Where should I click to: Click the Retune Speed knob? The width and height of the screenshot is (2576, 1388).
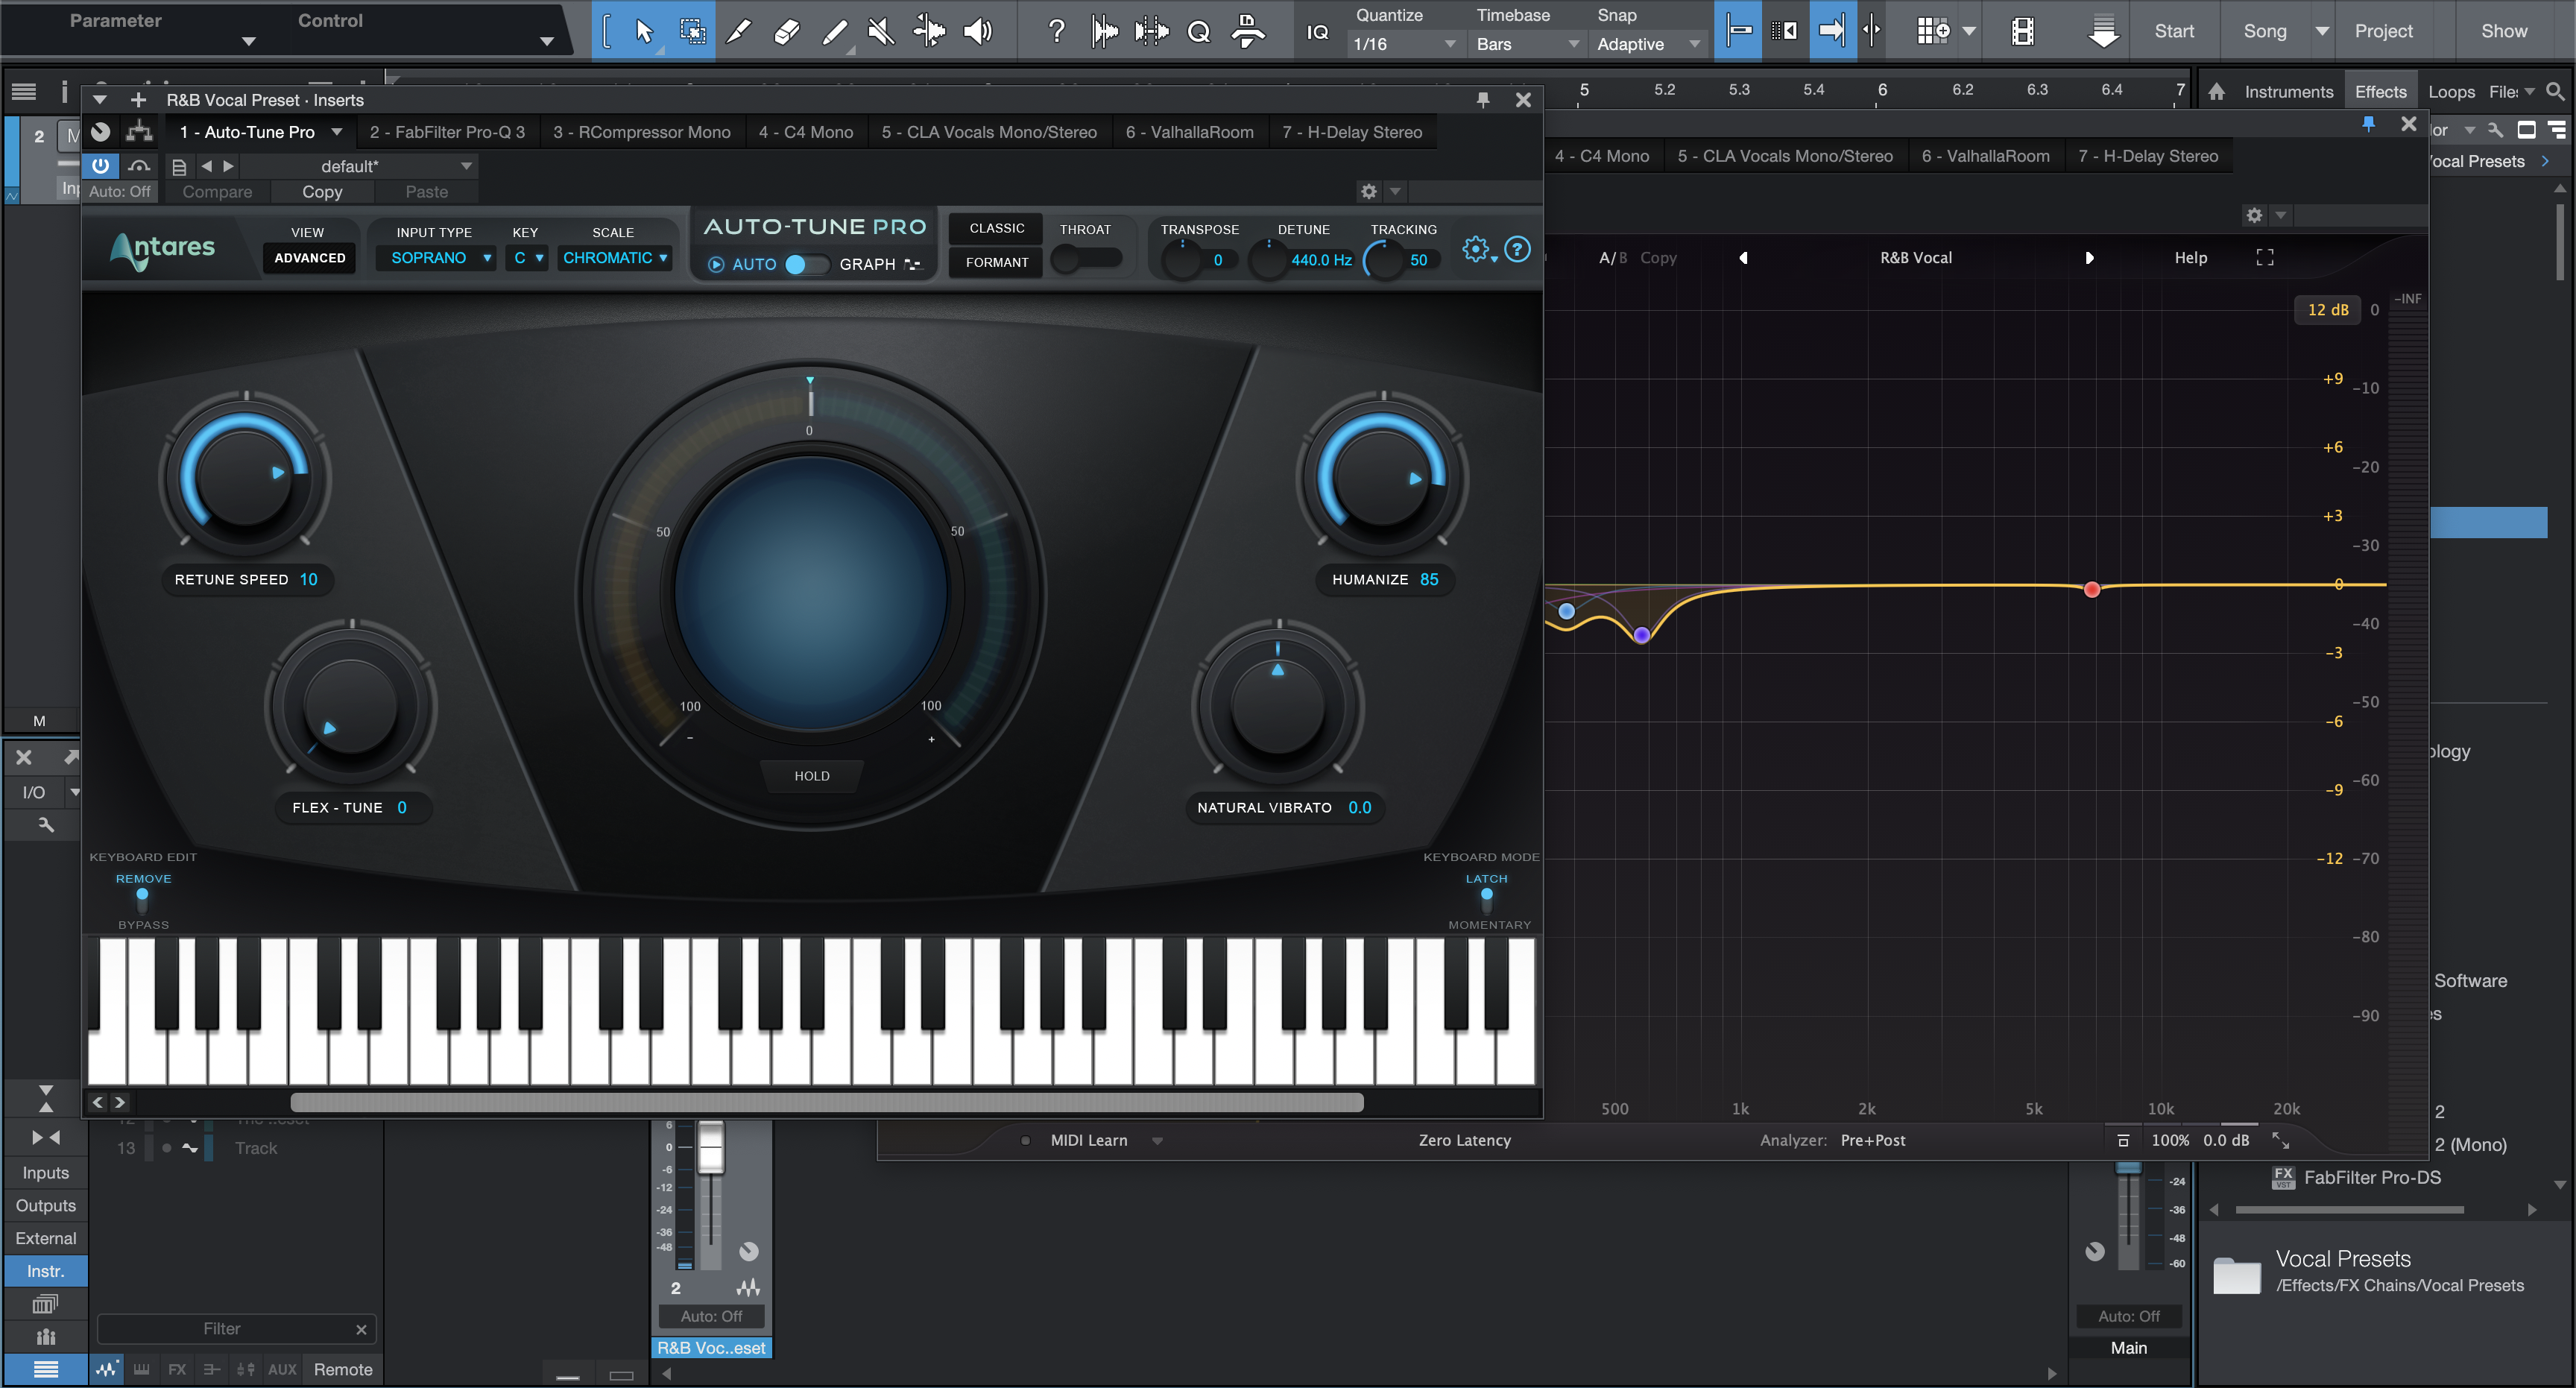(x=245, y=477)
